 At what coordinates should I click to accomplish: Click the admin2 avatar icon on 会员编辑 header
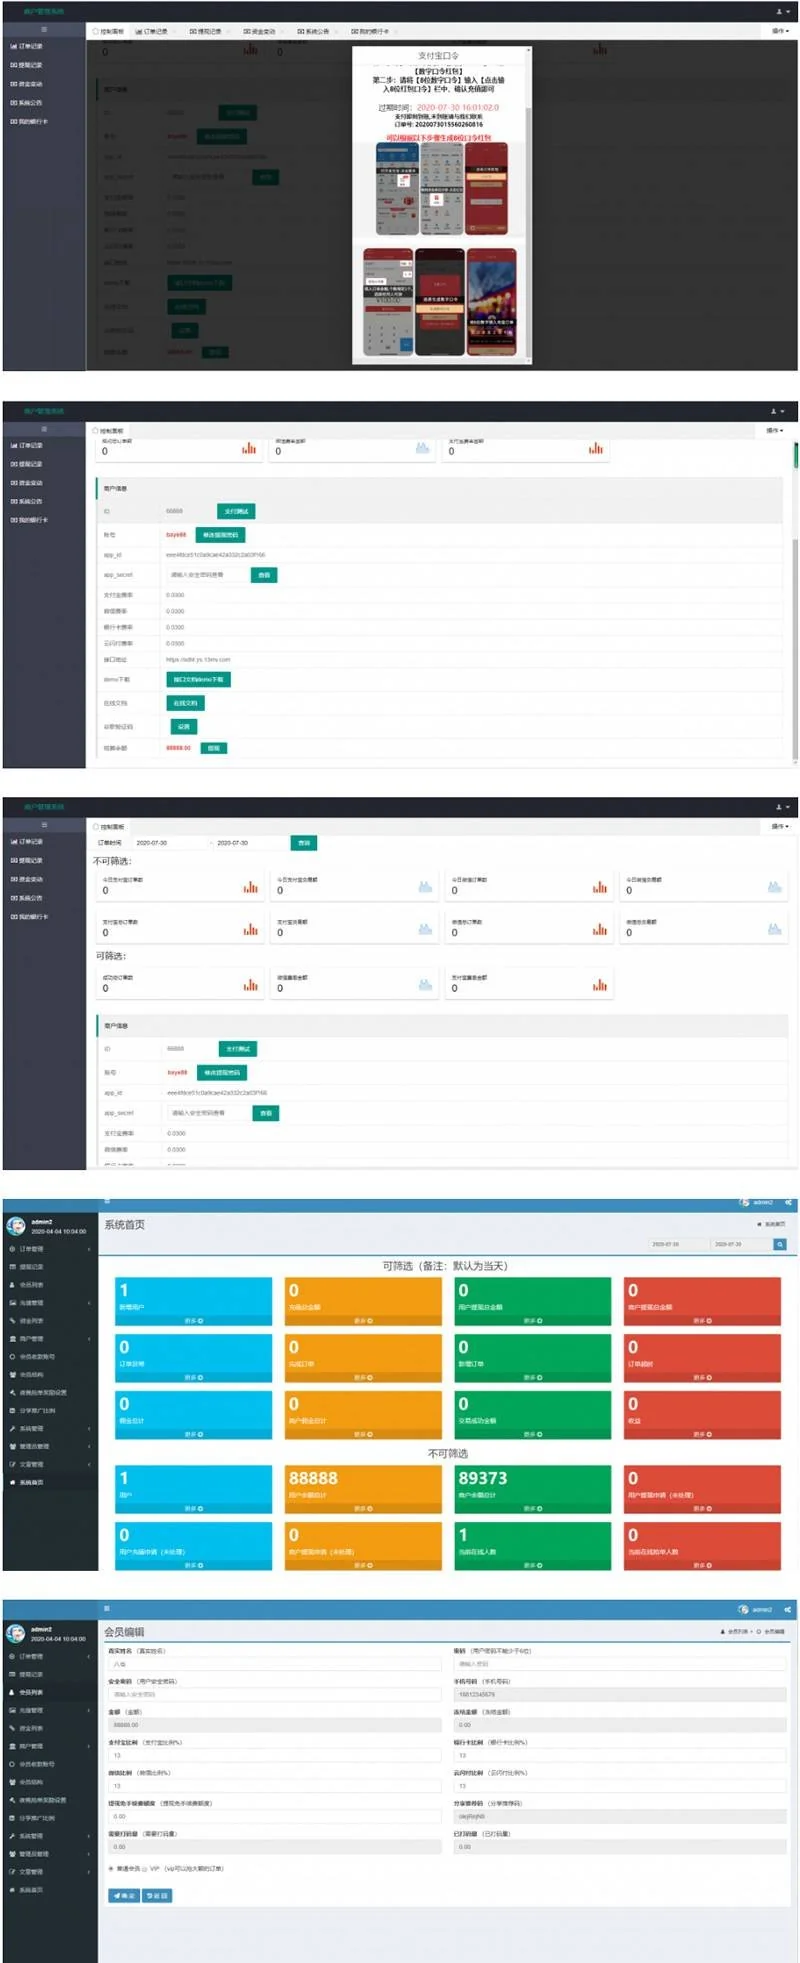(x=743, y=1609)
